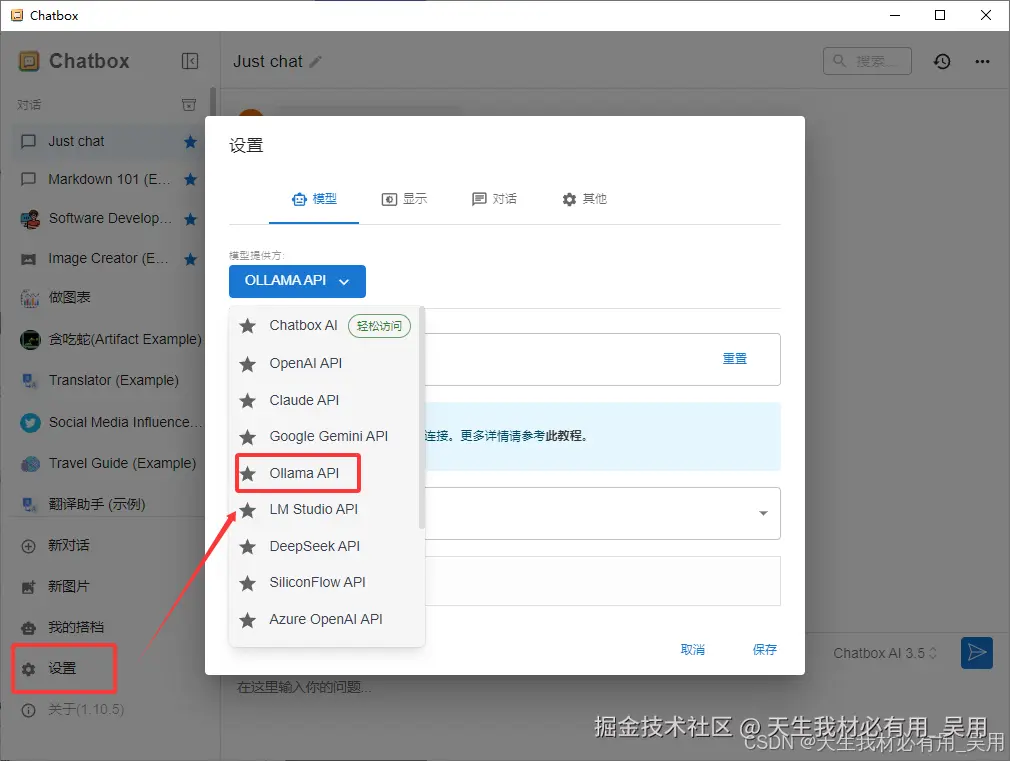Toggle the favorite star on OpenAI API
This screenshot has width=1010, height=761.
(245, 363)
